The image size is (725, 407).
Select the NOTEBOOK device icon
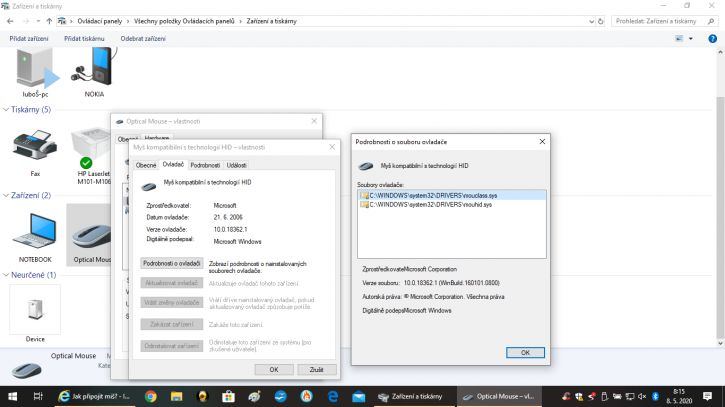tap(35, 237)
